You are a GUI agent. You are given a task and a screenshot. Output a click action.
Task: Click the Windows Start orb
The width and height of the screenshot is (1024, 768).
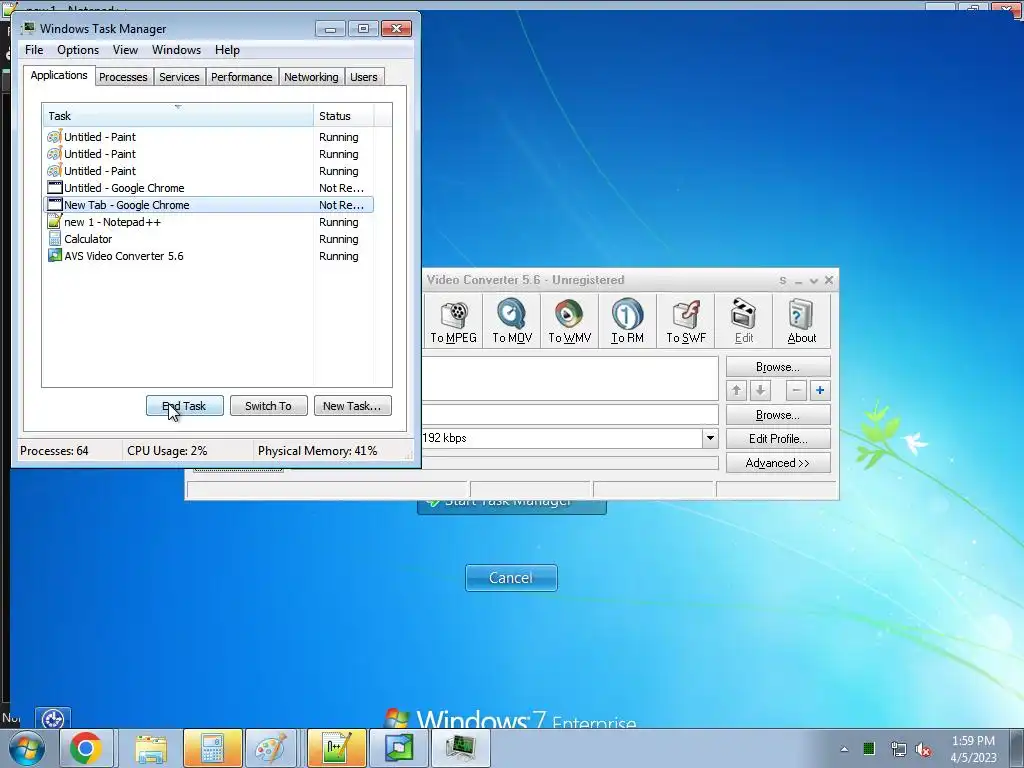point(27,749)
